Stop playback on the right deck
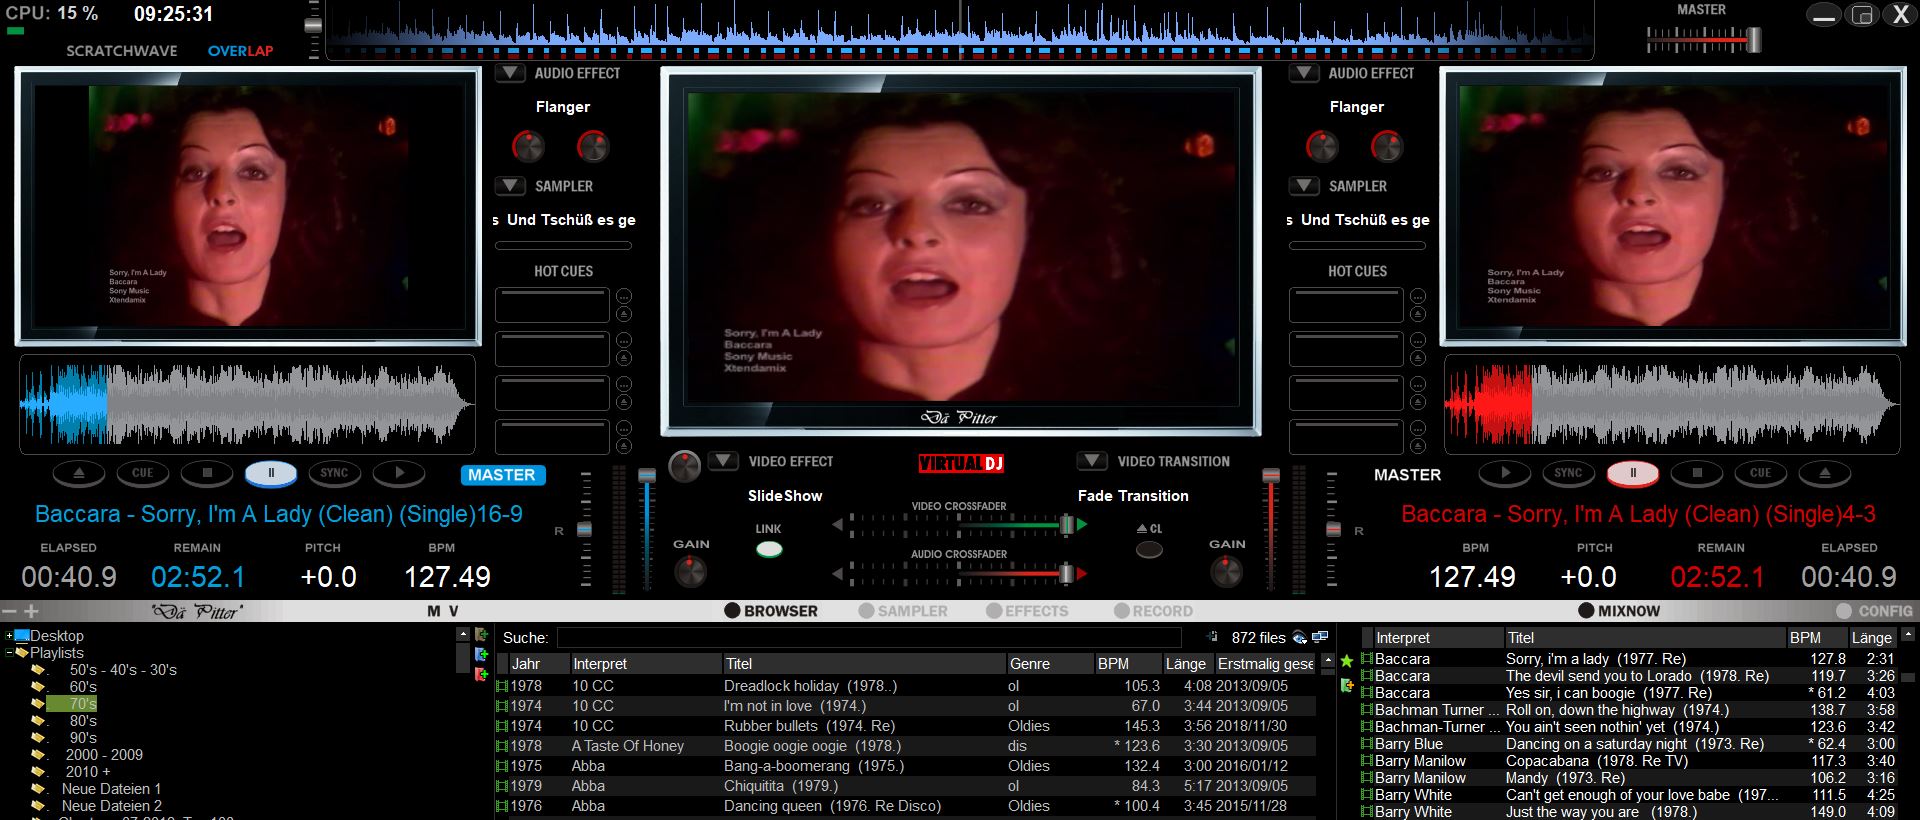1920x820 pixels. coord(1697,473)
